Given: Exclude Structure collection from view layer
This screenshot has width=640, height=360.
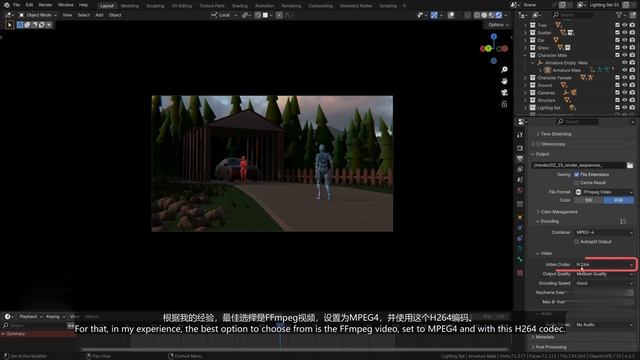Looking at the screenshot, I should (x=617, y=100).
